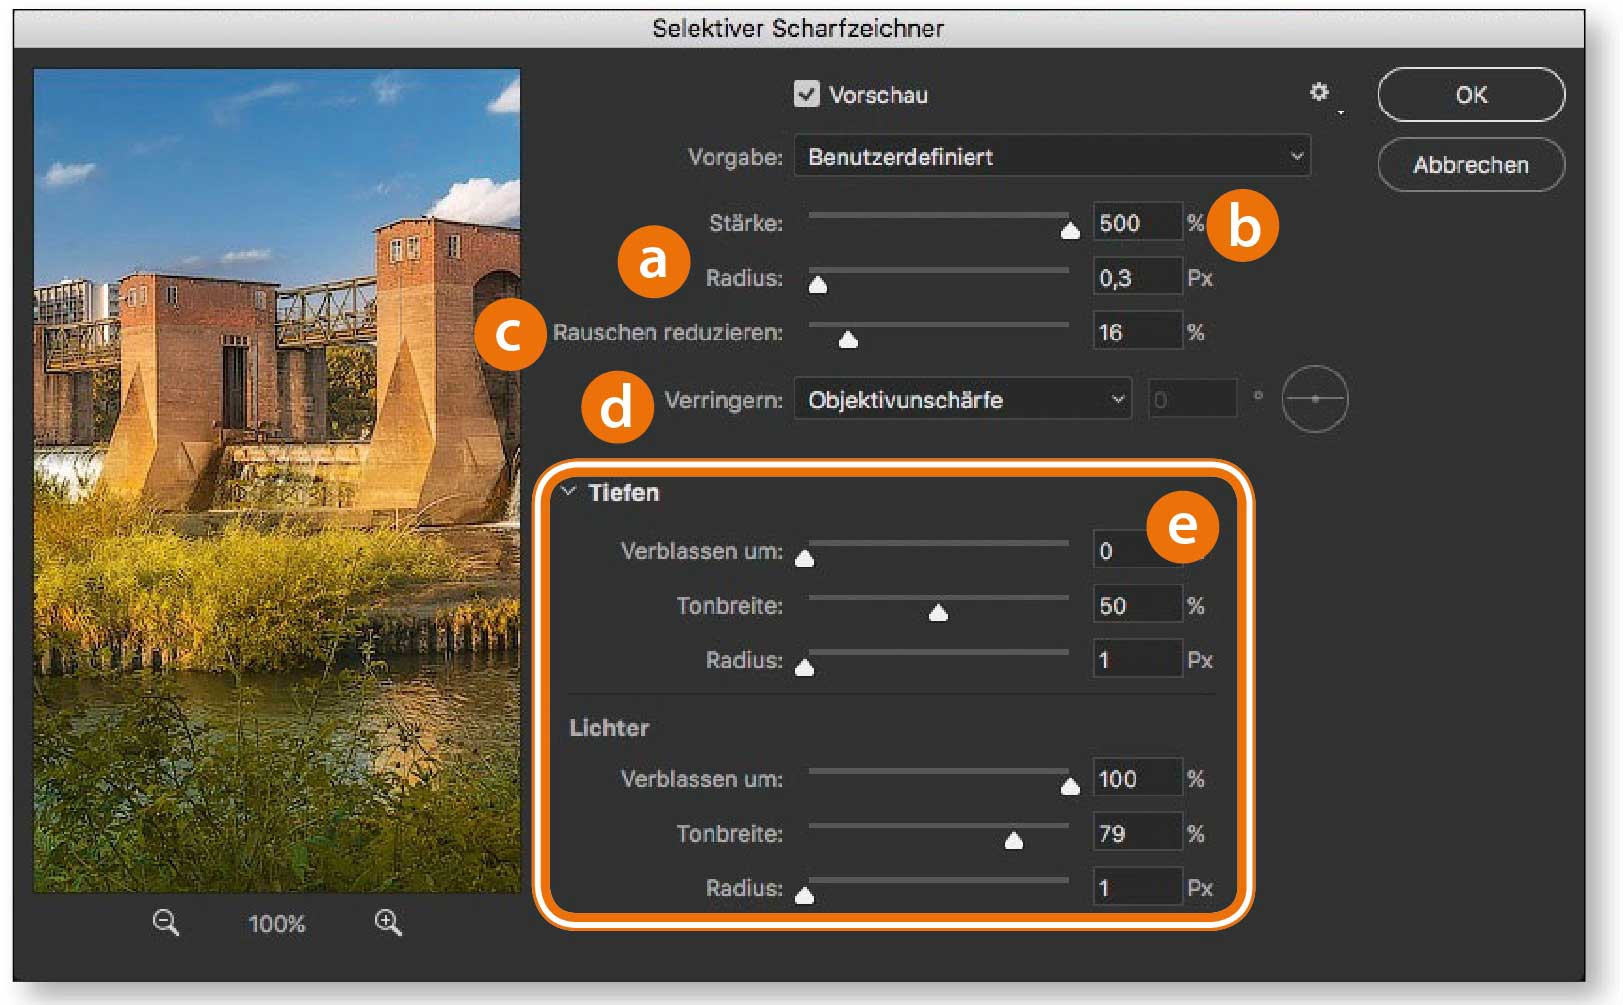Screen dimensions: 1623x1005
Task: Click the preview image of the building
Action: [277, 480]
